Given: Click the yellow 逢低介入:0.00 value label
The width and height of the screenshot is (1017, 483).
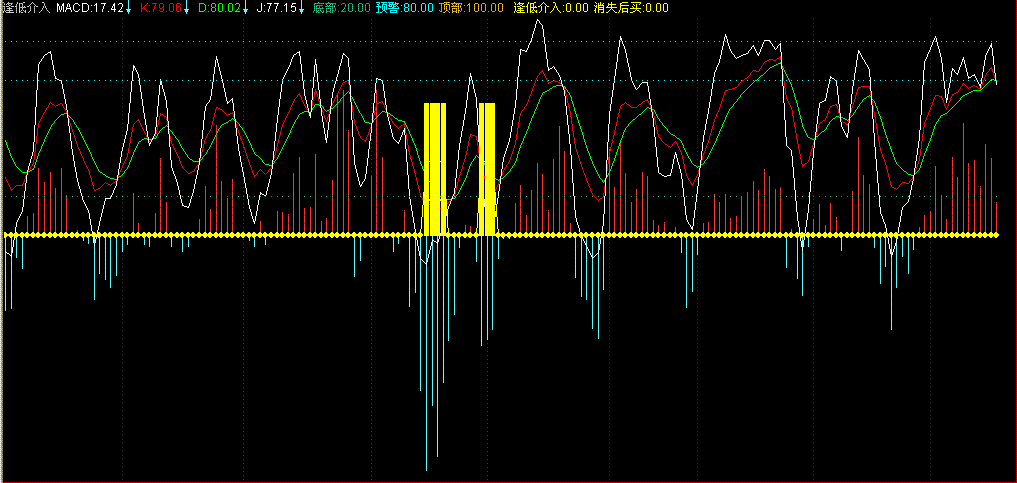Looking at the screenshot, I should click(550, 8).
